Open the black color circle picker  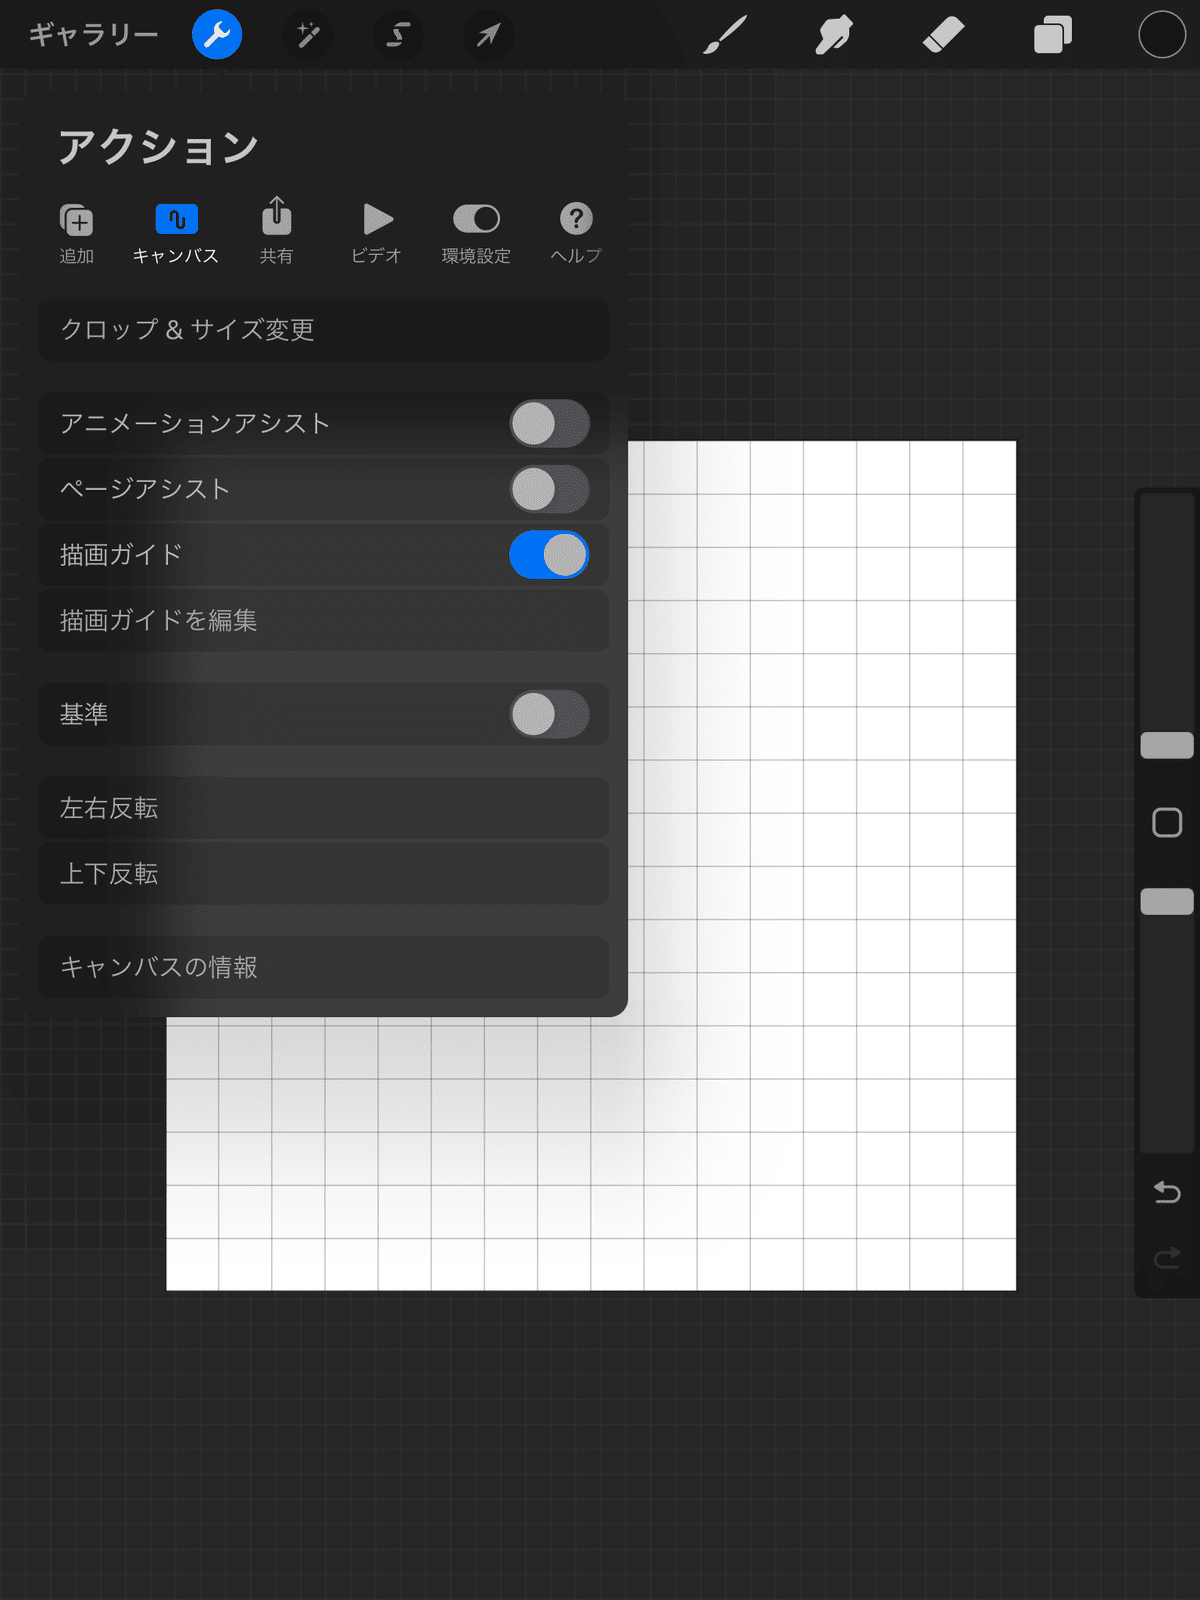pos(1162,35)
